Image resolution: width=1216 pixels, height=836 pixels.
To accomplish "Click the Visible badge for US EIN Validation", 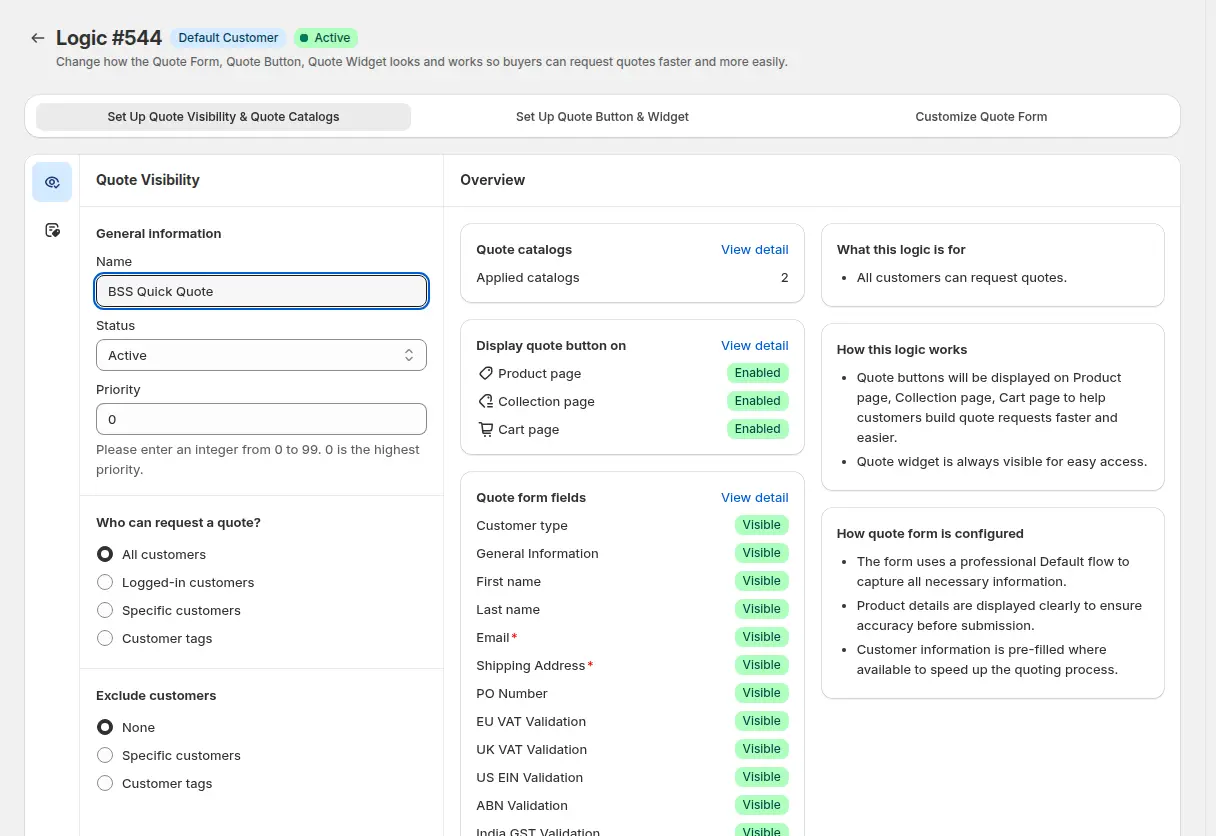I will [761, 777].
